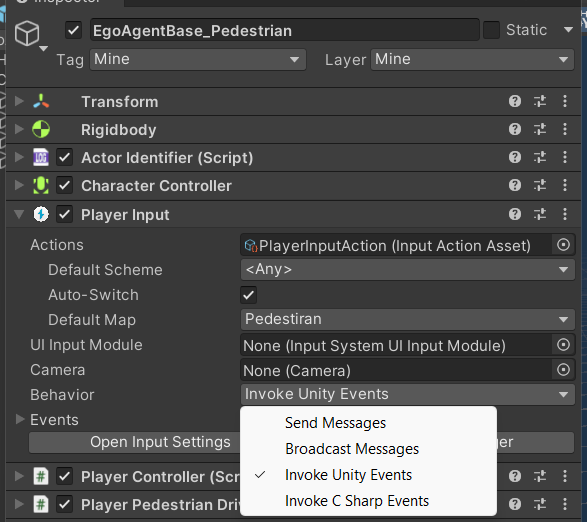Open the Default Scheme dropdown

[x=408, y=269]
